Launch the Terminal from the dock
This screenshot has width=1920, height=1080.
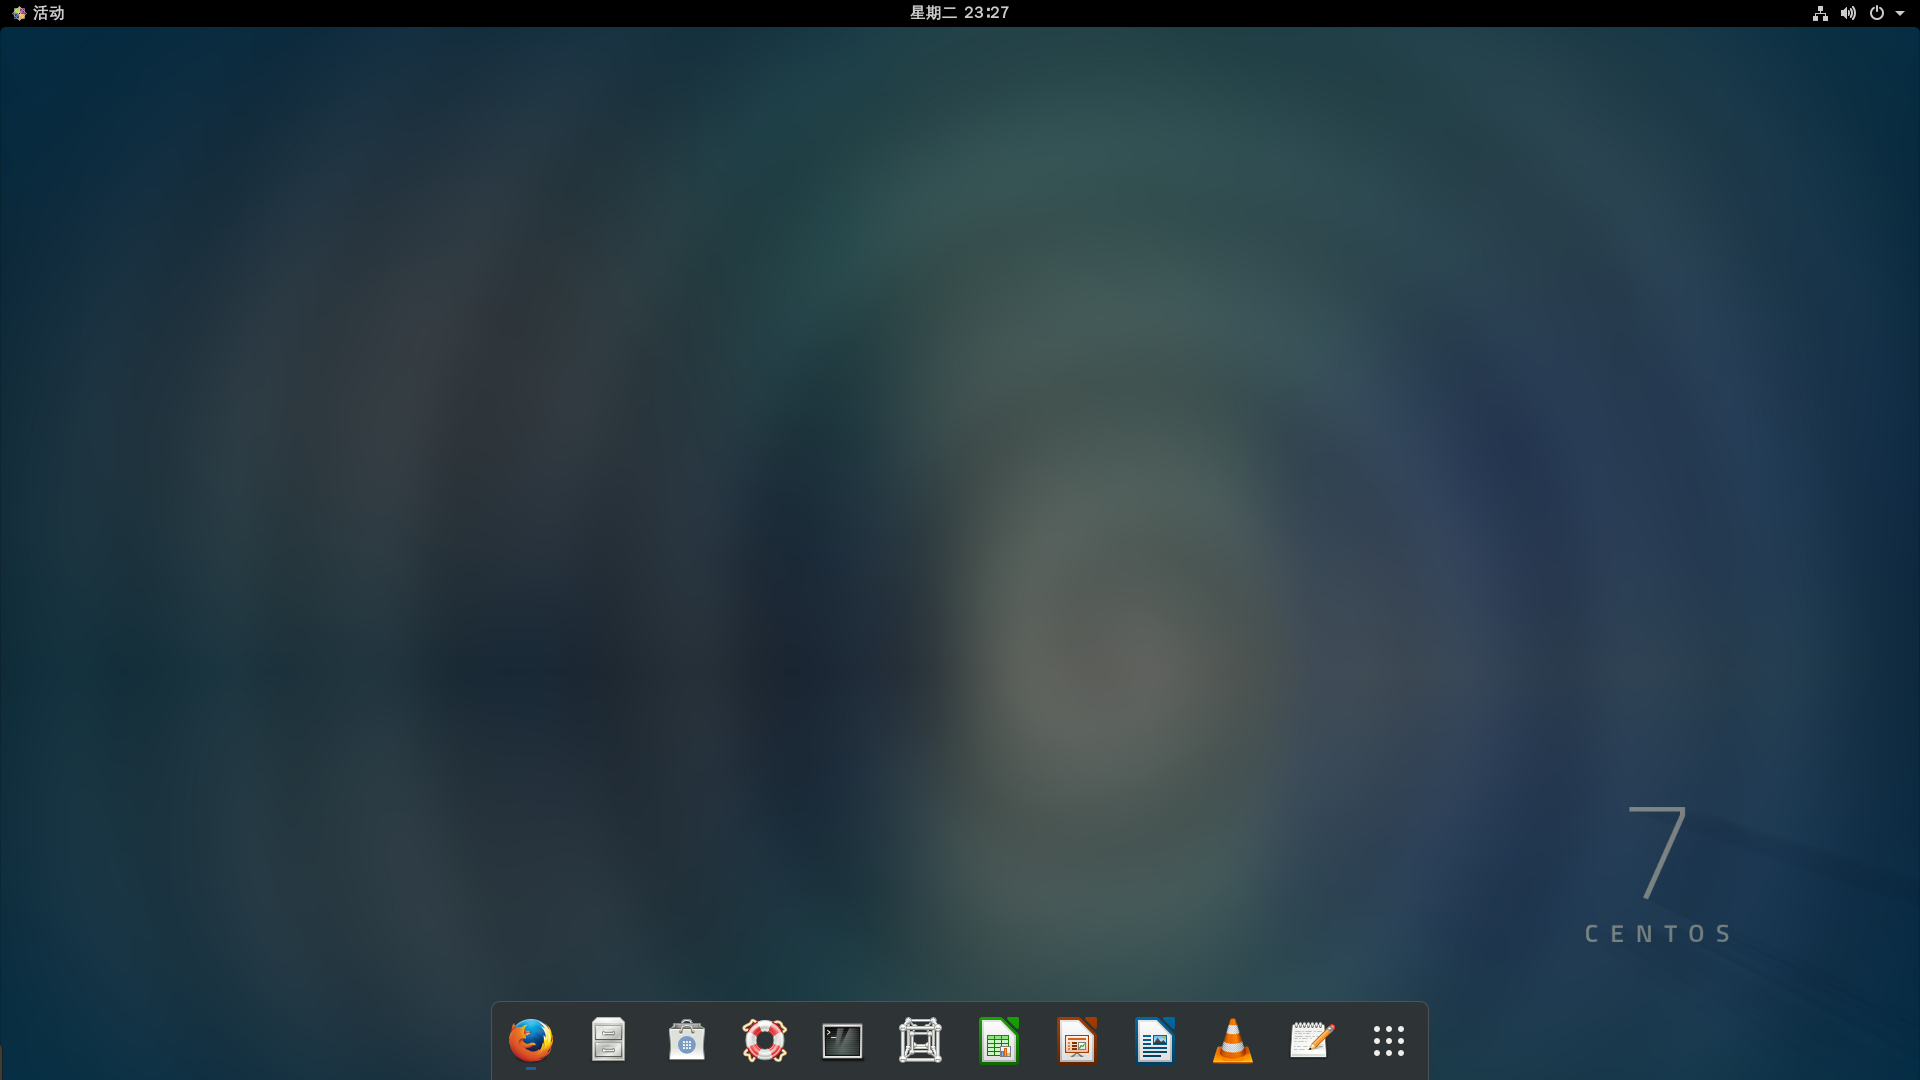(x=842, y=1041)
